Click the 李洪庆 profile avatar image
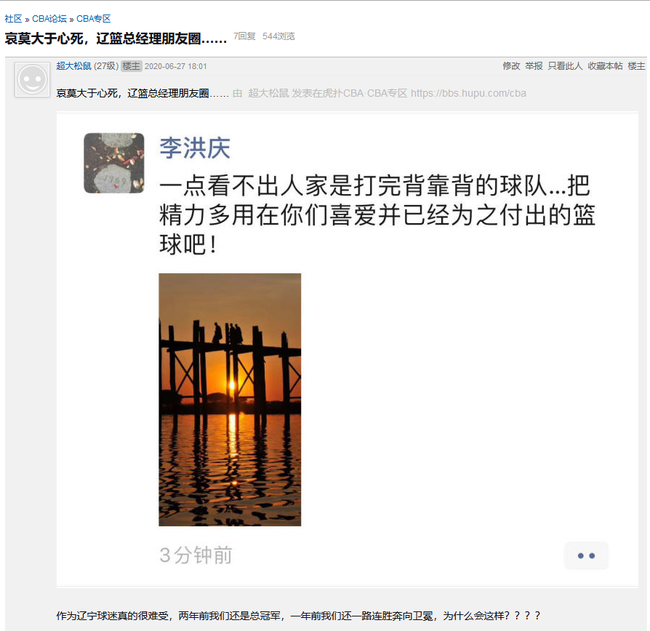This screenshot has height=631, width=650. click(x=114, y=163)
